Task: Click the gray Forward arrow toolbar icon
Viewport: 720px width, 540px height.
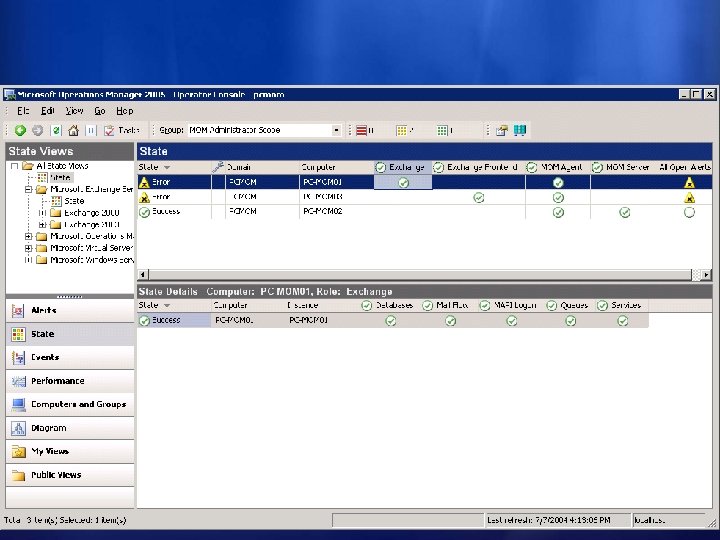Action: 38,130
